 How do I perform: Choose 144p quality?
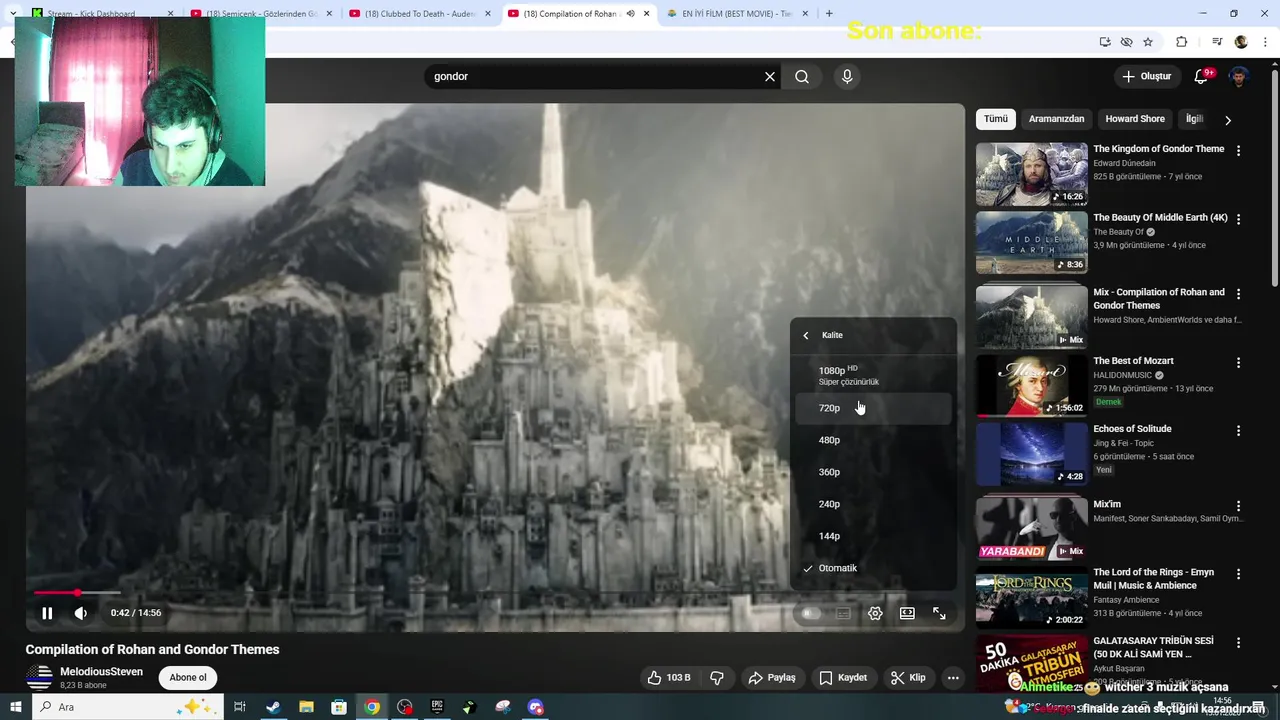[873, 536]
